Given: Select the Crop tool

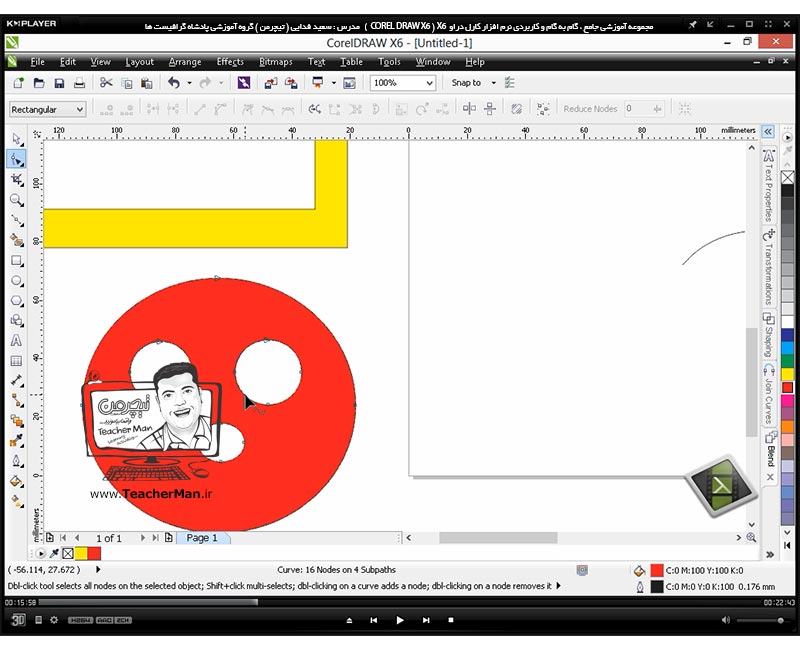Looking at the screenshot, I should [16, 180].
